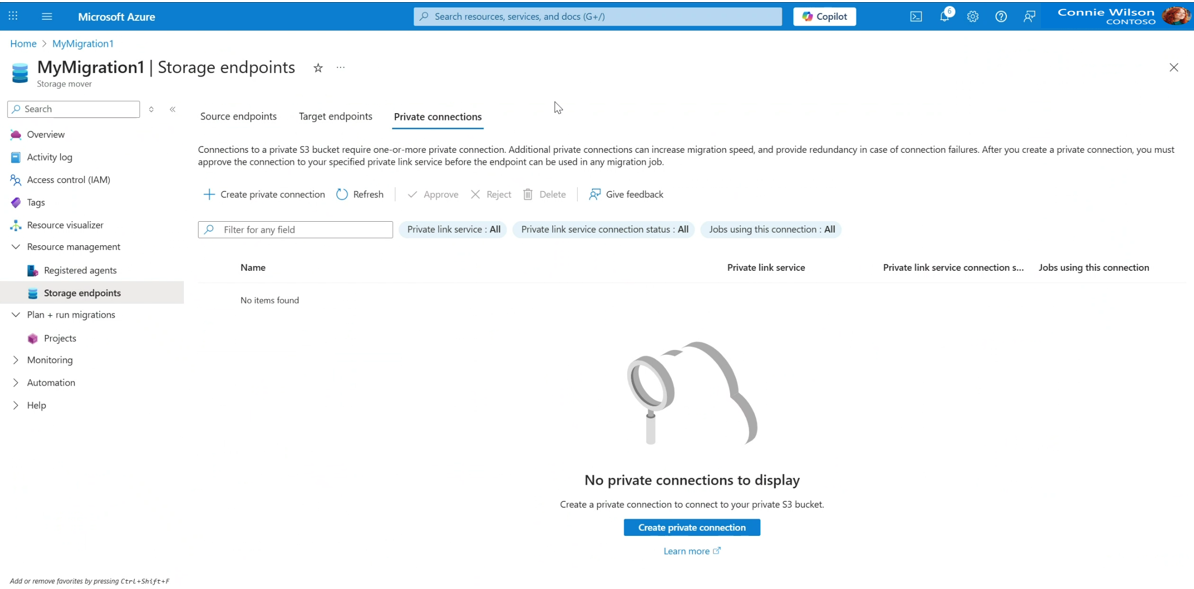
Task: Open Jobs using this connection filter
Action: tap(772, 229)
